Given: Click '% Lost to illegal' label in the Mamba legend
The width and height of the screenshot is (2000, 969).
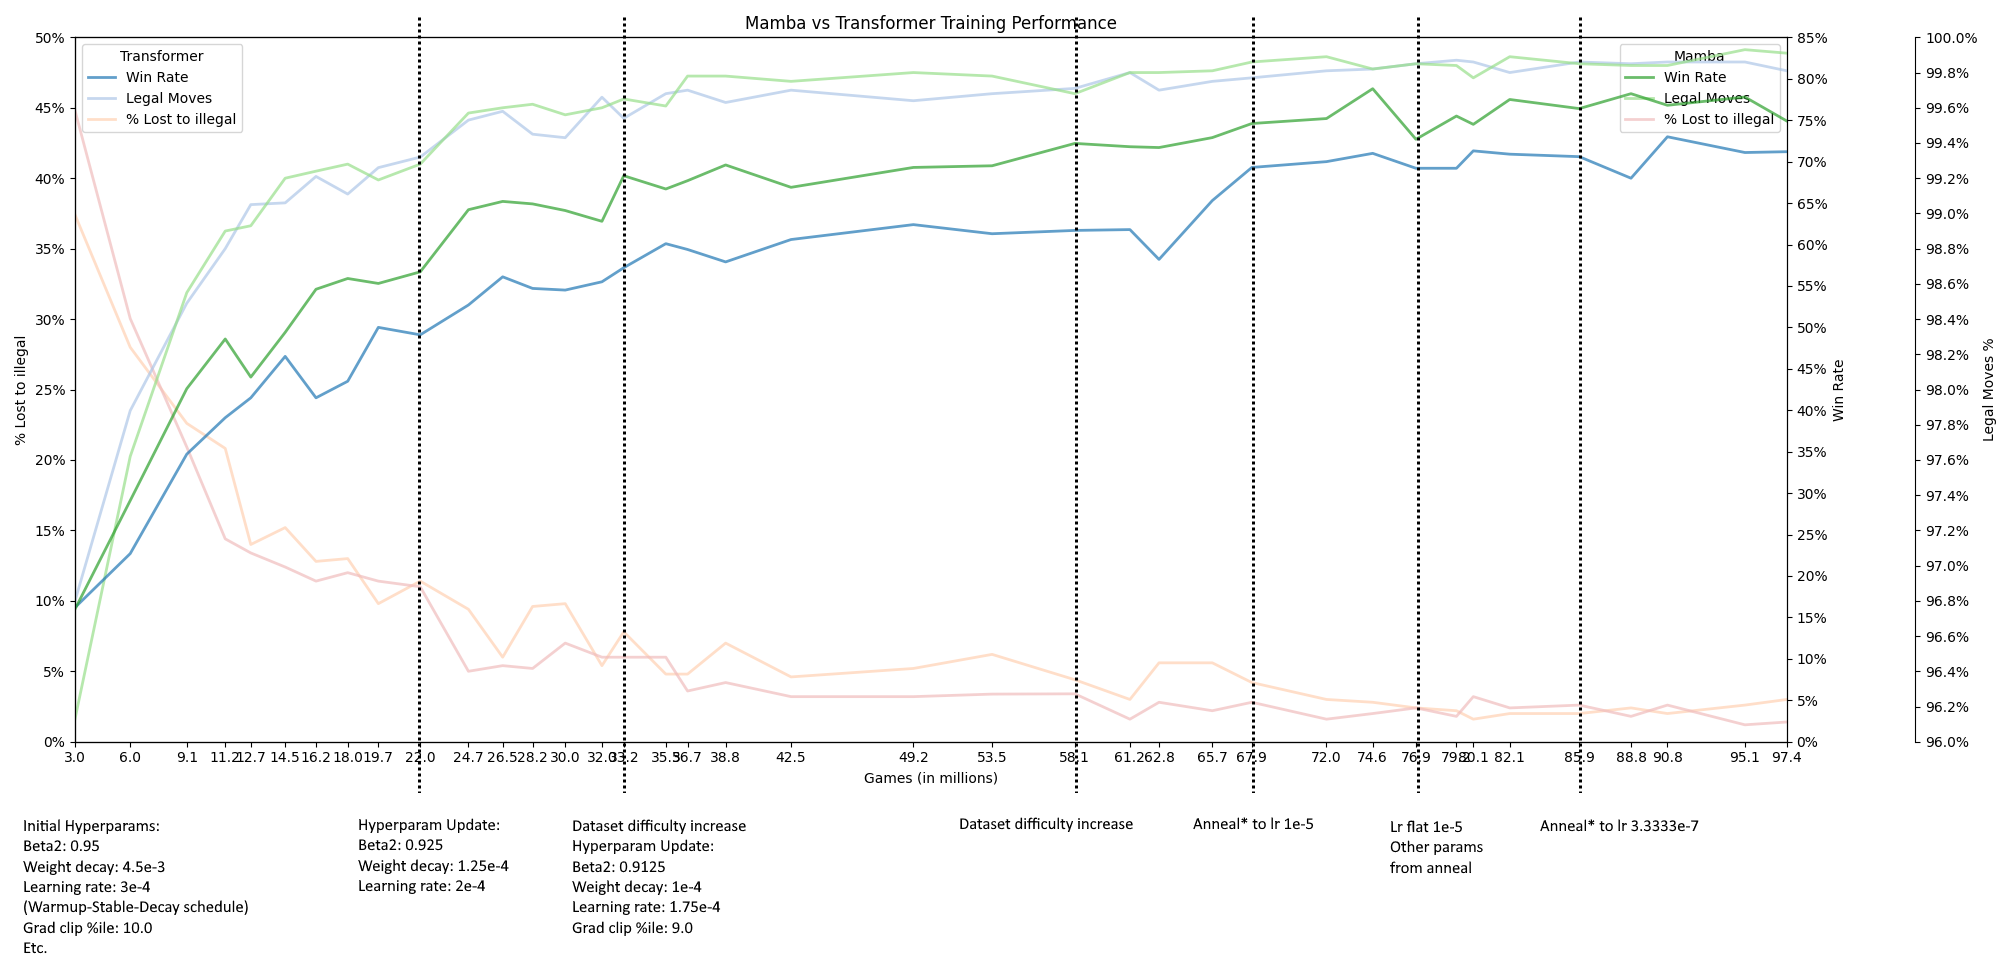Looking at the screenshot, I should point(1719,119).
